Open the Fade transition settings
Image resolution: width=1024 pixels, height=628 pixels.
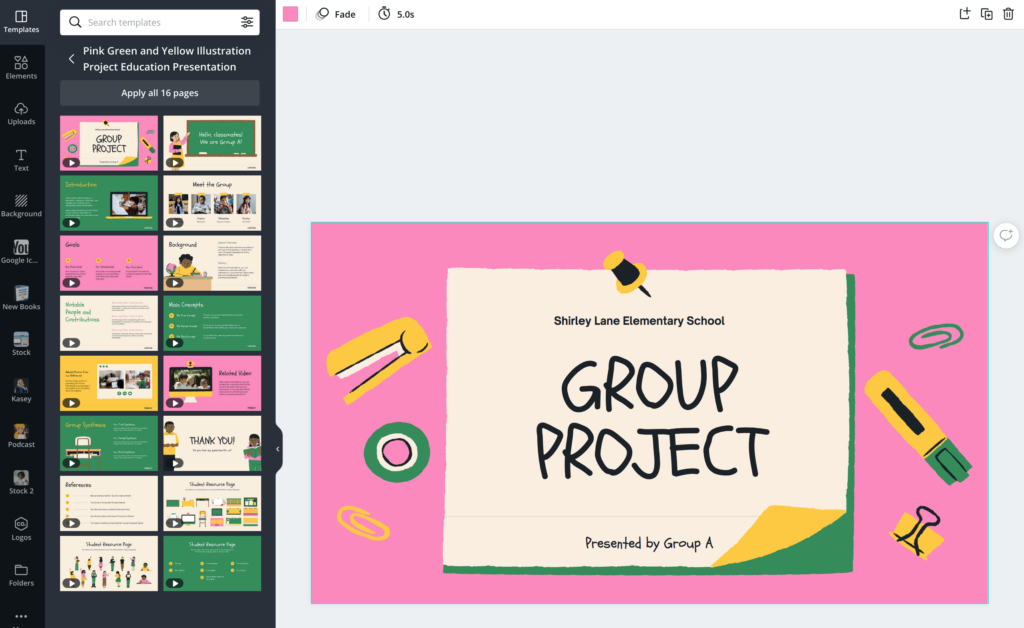point(336,14)
